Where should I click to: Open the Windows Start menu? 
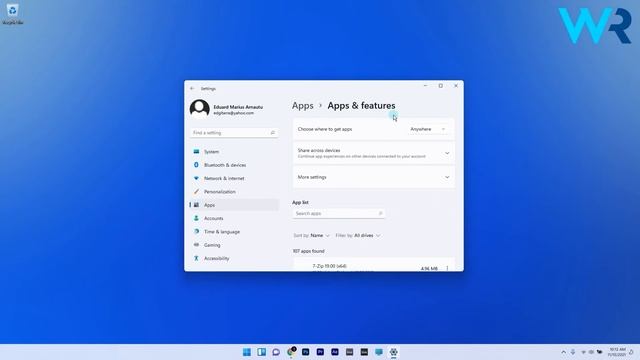click(247, 352)
